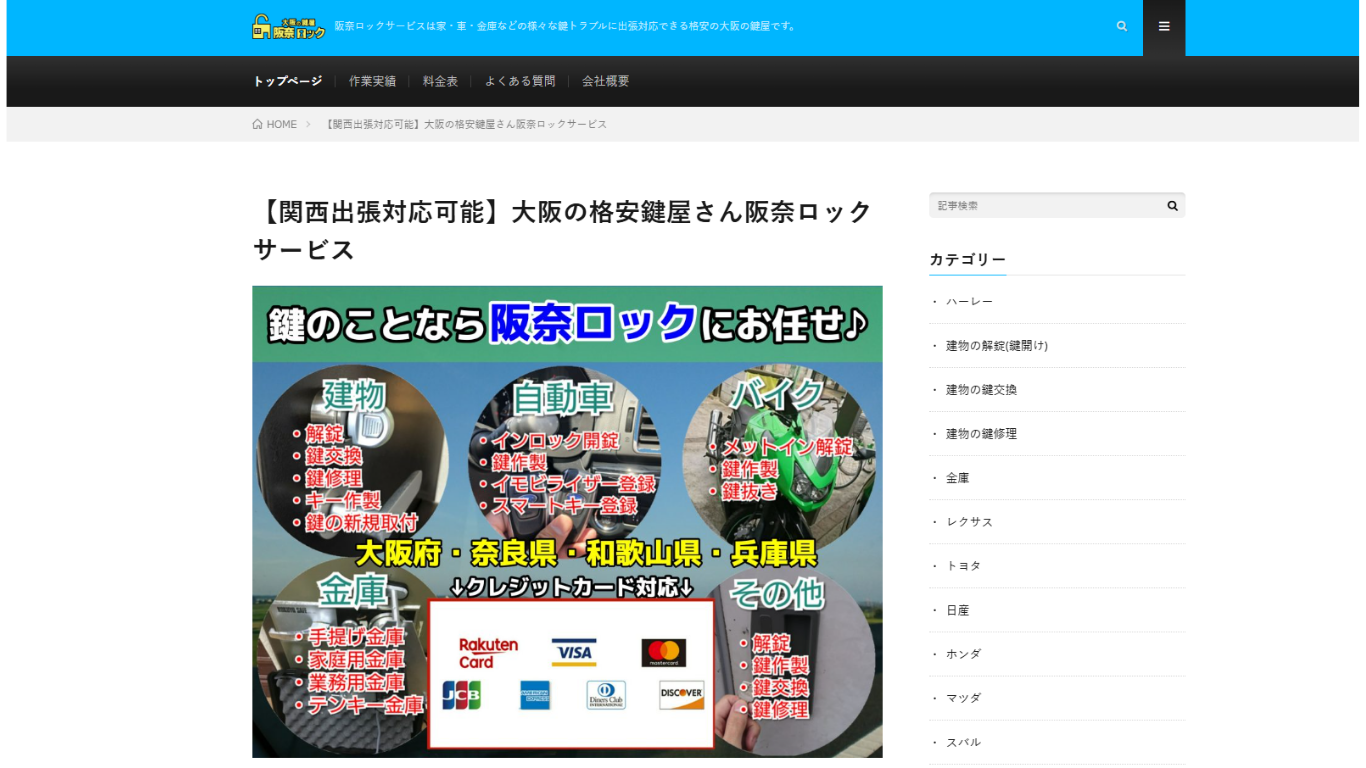Select the 建物の解錠(鍵開け) category

coord(997,345)
